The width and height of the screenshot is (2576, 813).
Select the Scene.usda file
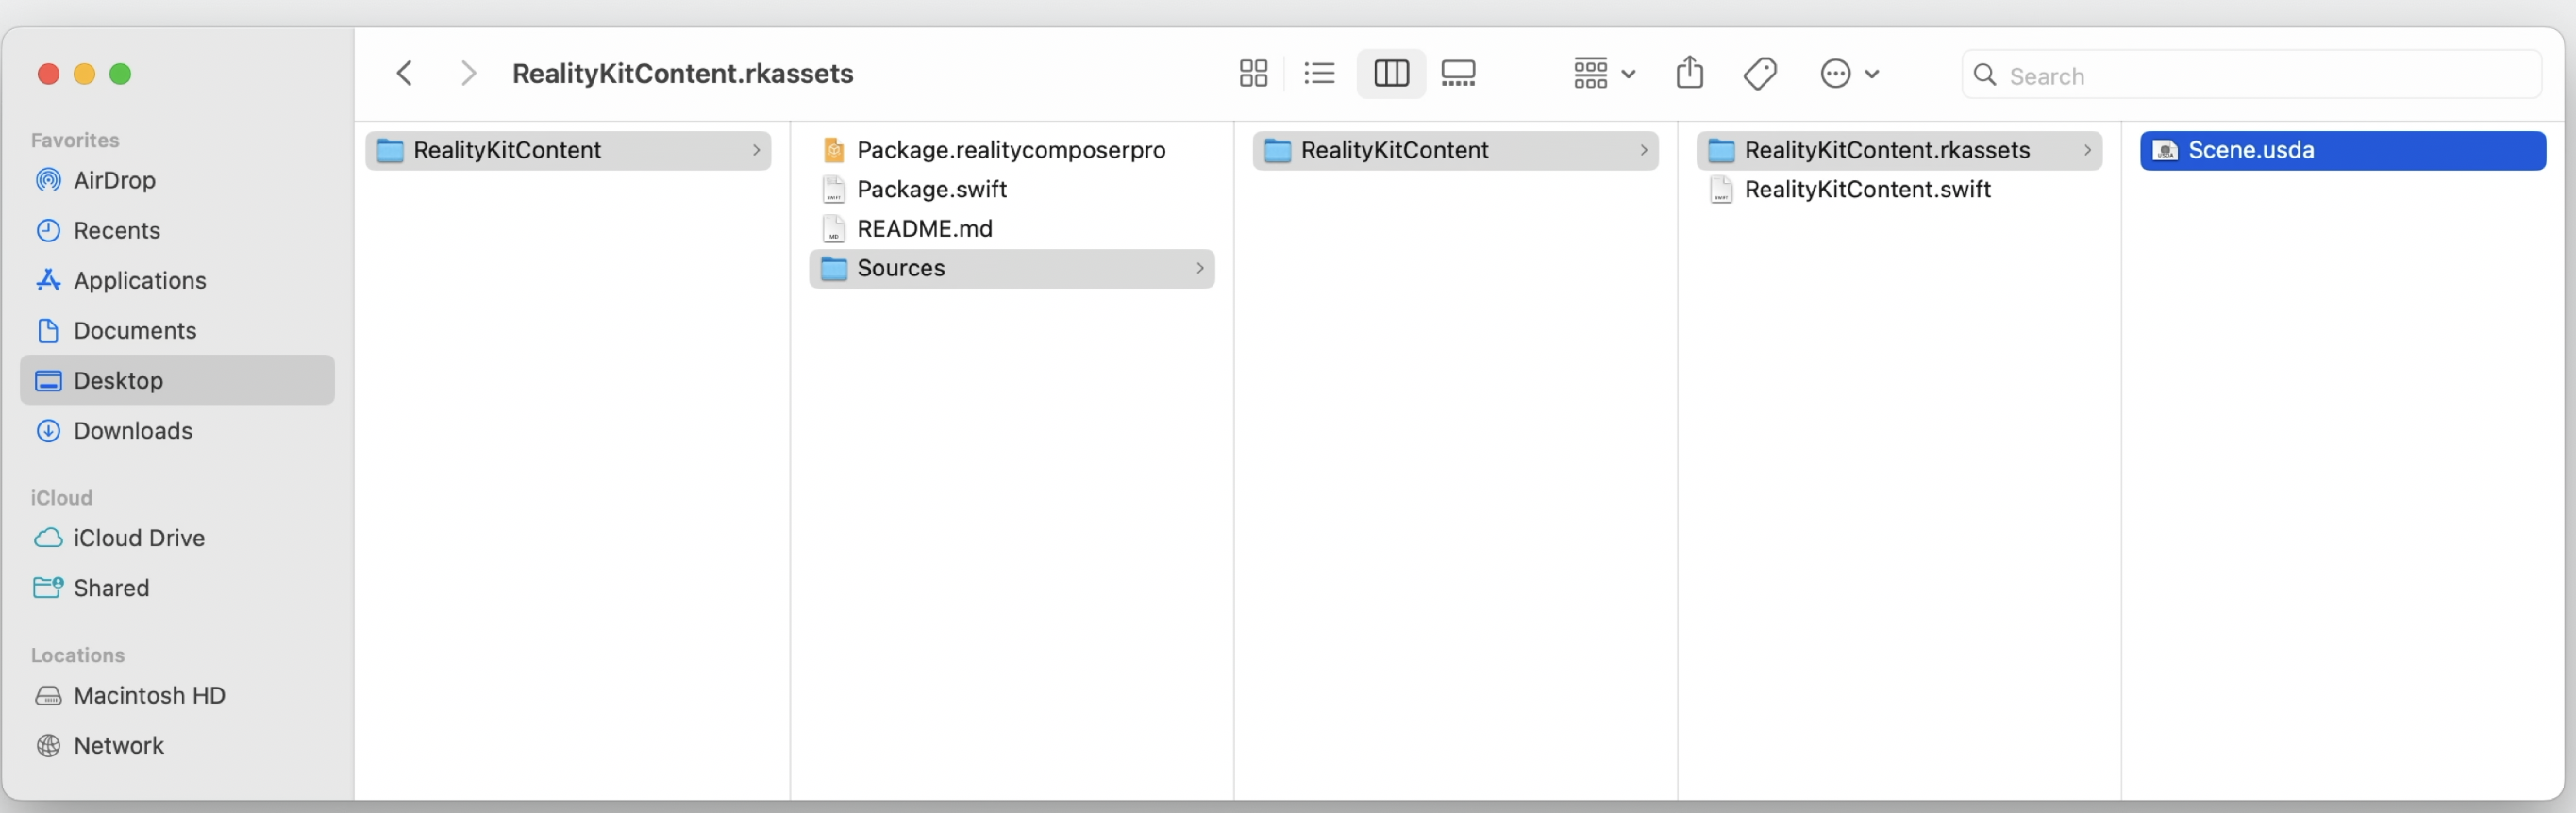(2250, 150)
